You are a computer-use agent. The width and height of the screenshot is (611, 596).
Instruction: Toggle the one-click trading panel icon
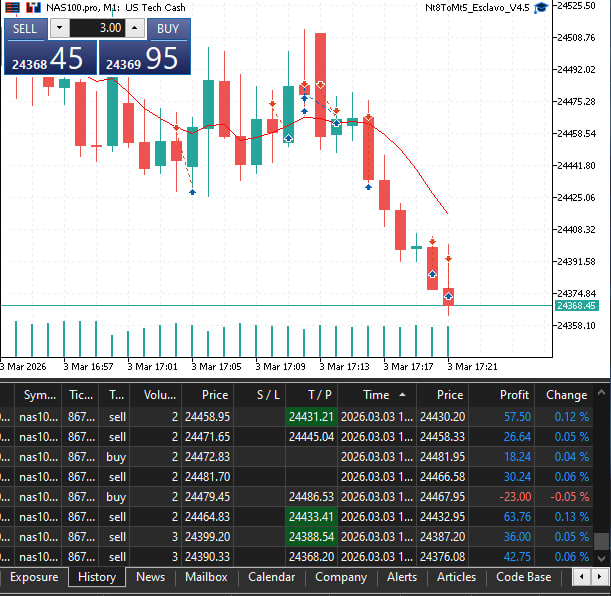[x=12, y=7]
